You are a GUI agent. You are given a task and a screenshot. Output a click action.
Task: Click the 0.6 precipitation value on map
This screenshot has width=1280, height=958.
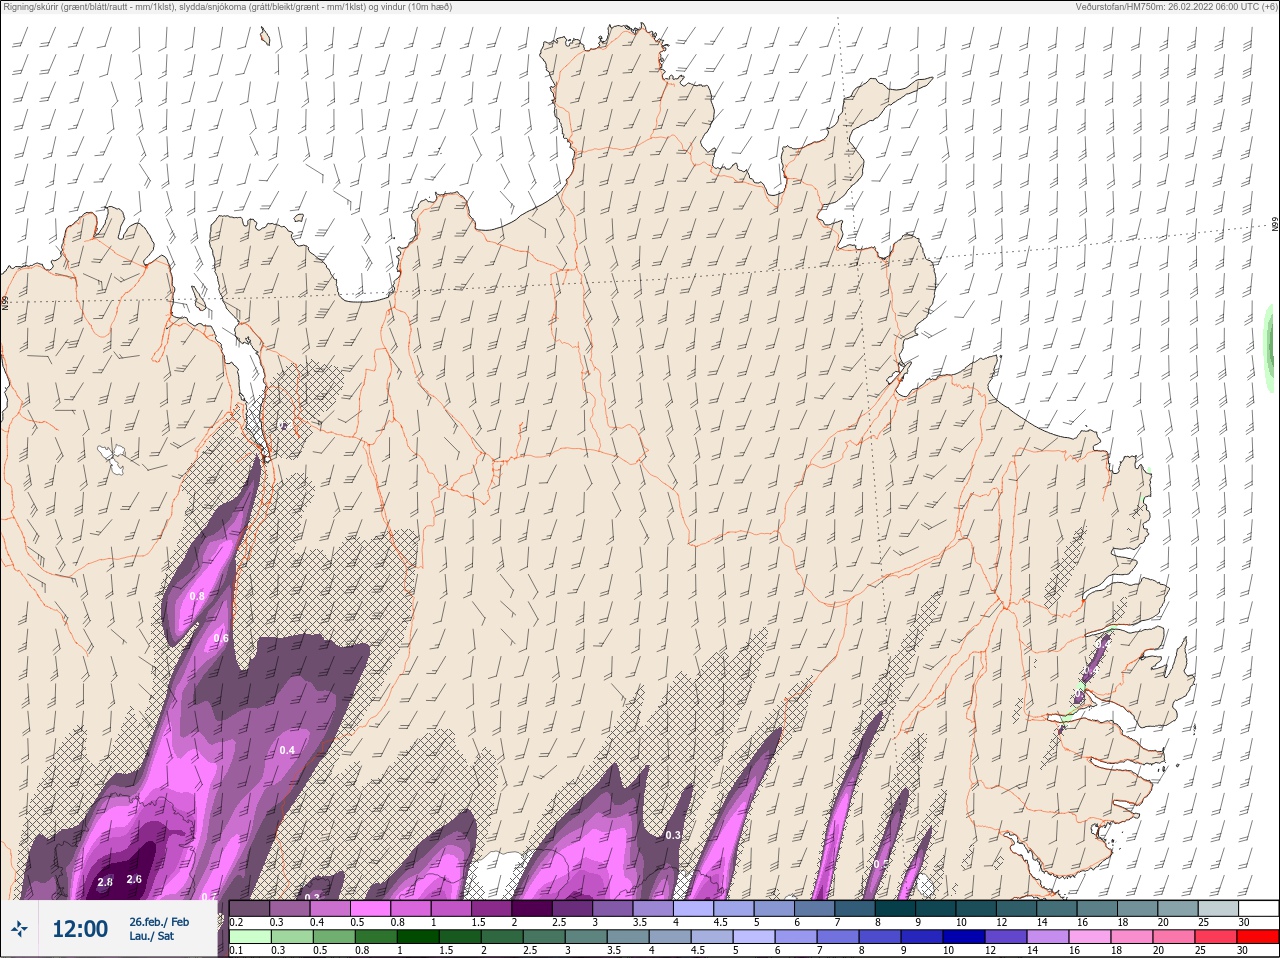(x=221, y=638)
